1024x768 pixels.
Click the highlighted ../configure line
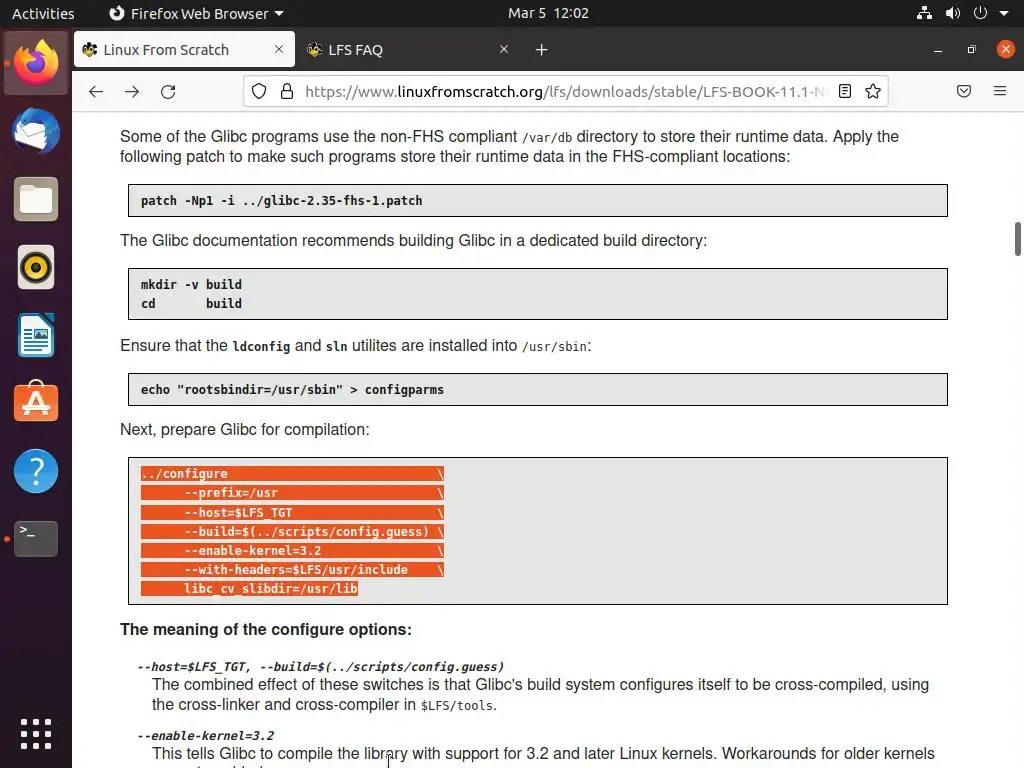292,473
